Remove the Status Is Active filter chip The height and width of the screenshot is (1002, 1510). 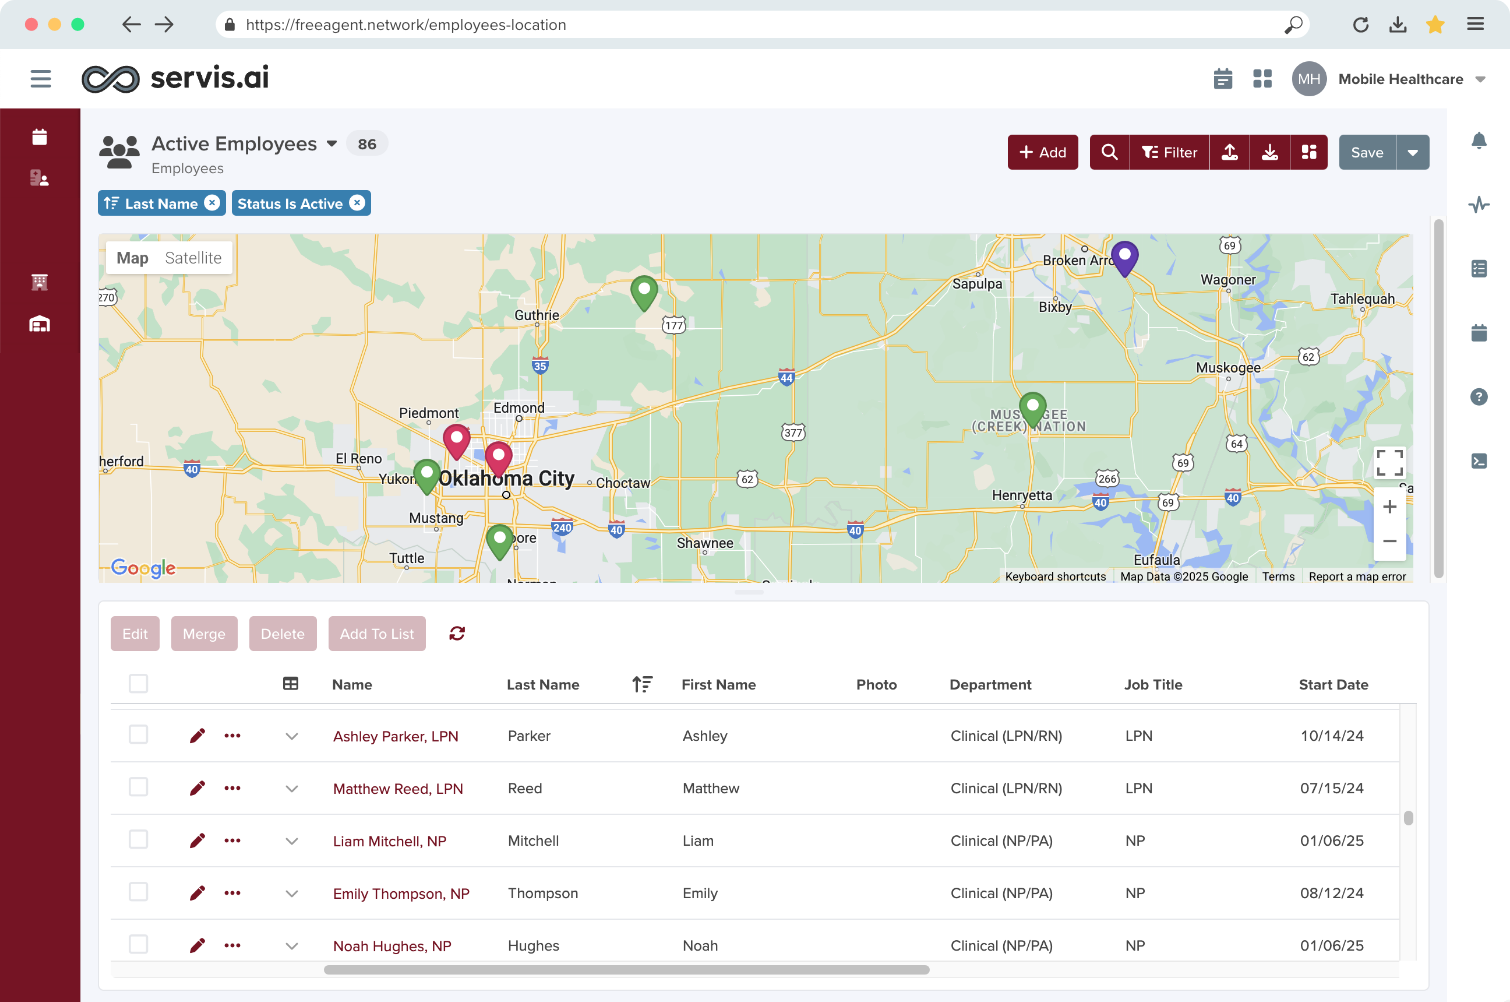click(357, 203)
